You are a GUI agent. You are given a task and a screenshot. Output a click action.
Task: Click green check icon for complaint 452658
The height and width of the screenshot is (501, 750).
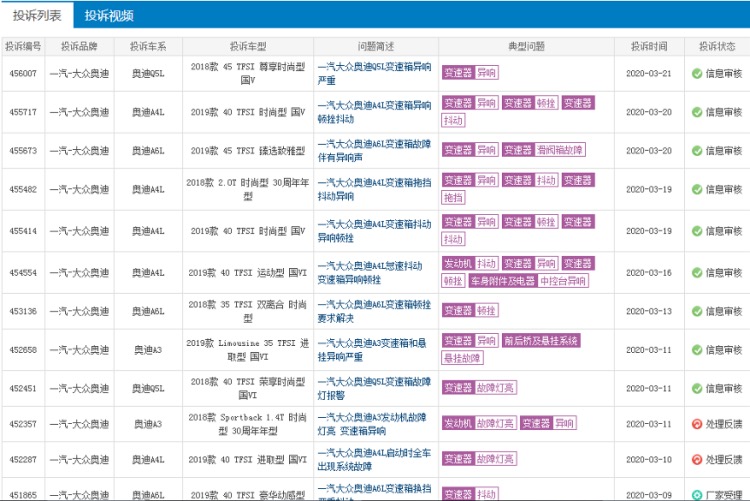[x=697, y=350]
